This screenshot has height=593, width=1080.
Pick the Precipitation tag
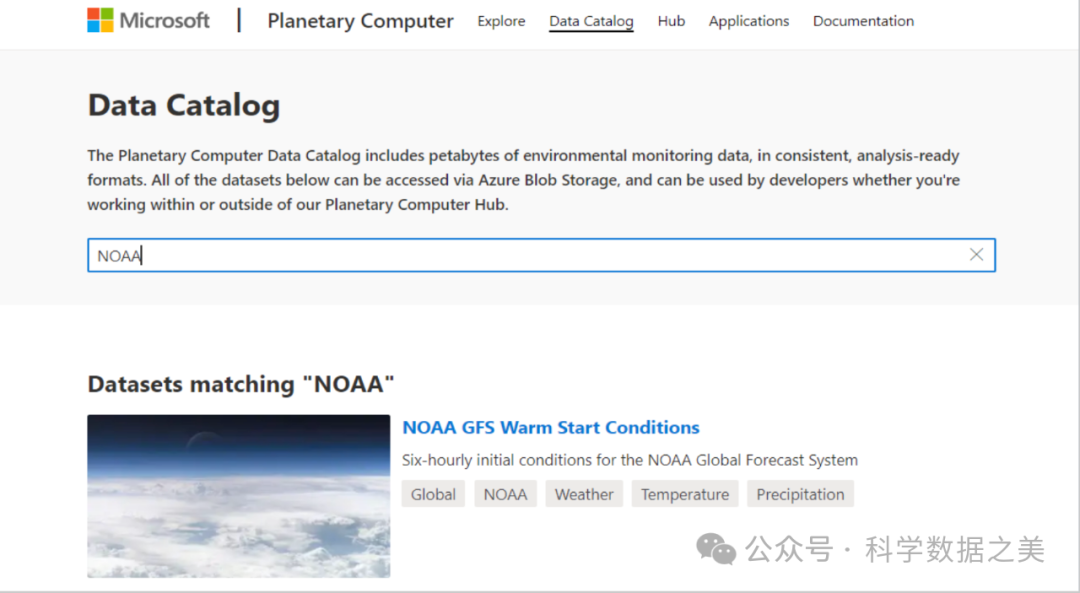(800, 494)
